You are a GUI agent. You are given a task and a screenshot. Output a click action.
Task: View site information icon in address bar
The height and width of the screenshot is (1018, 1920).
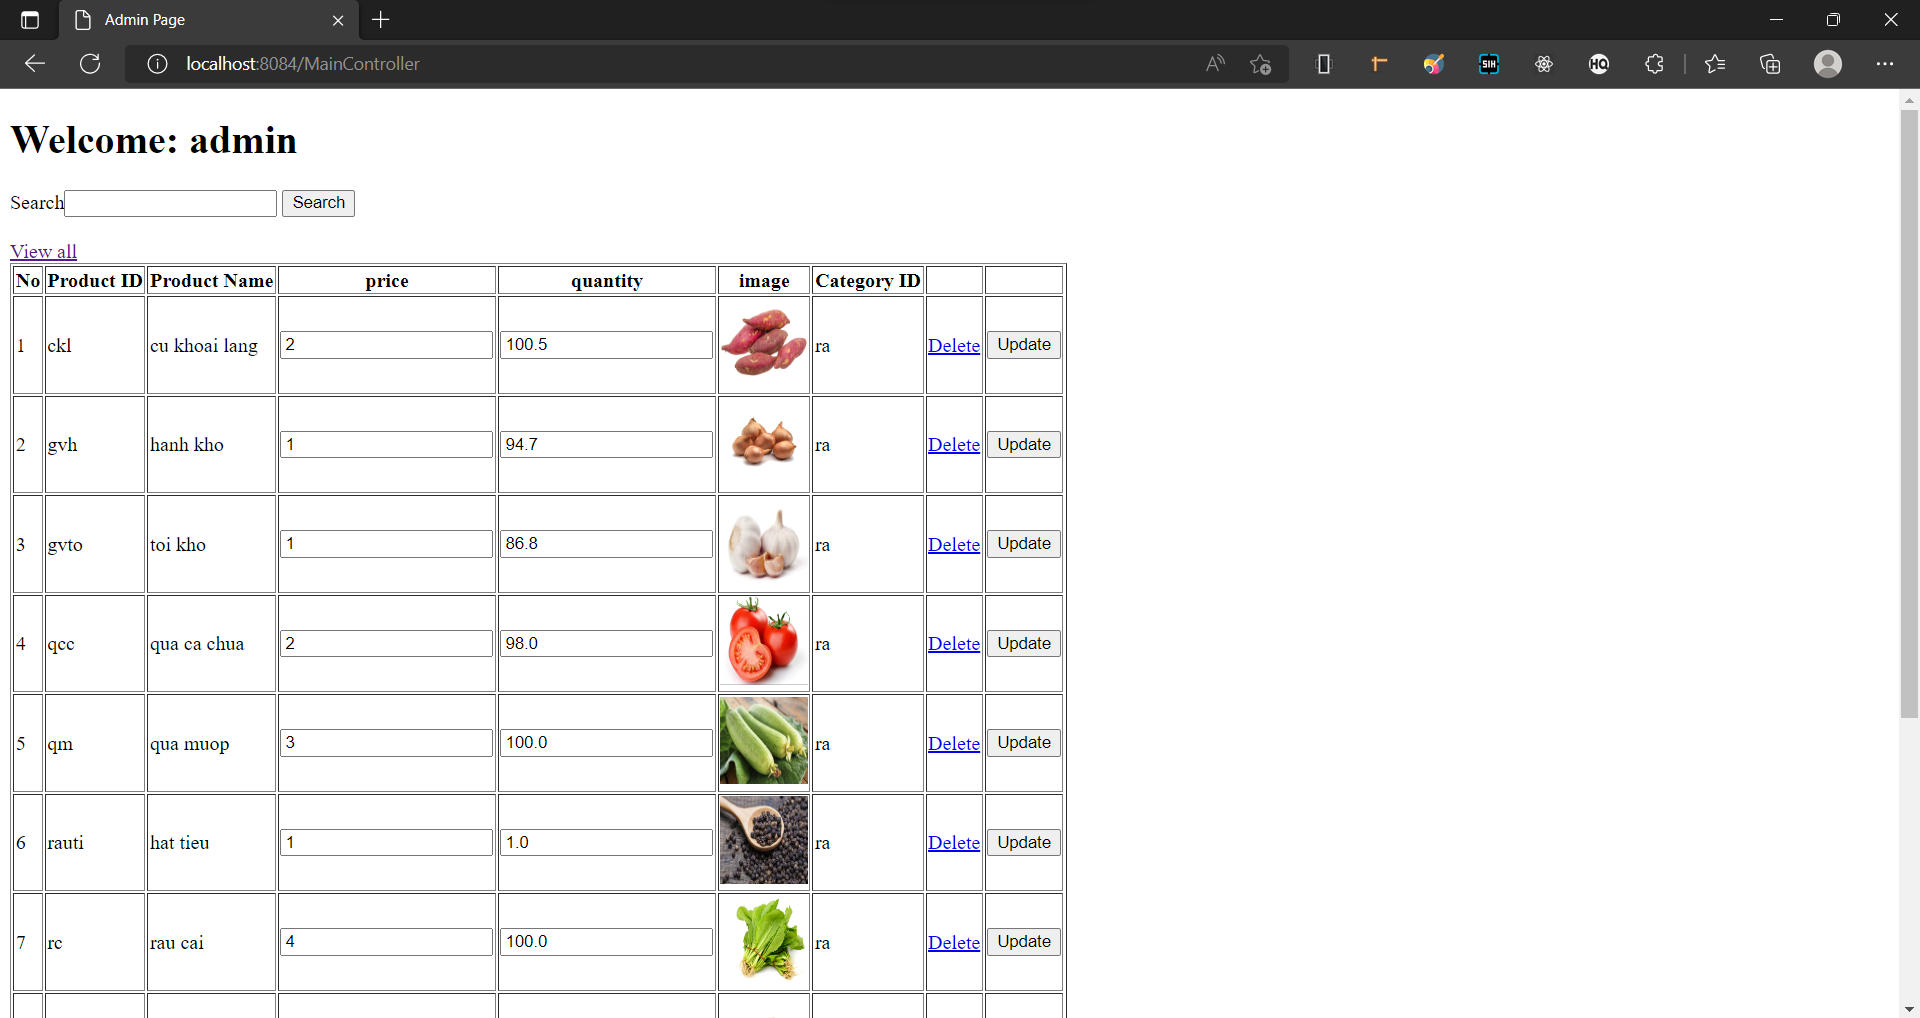(157, 64)
